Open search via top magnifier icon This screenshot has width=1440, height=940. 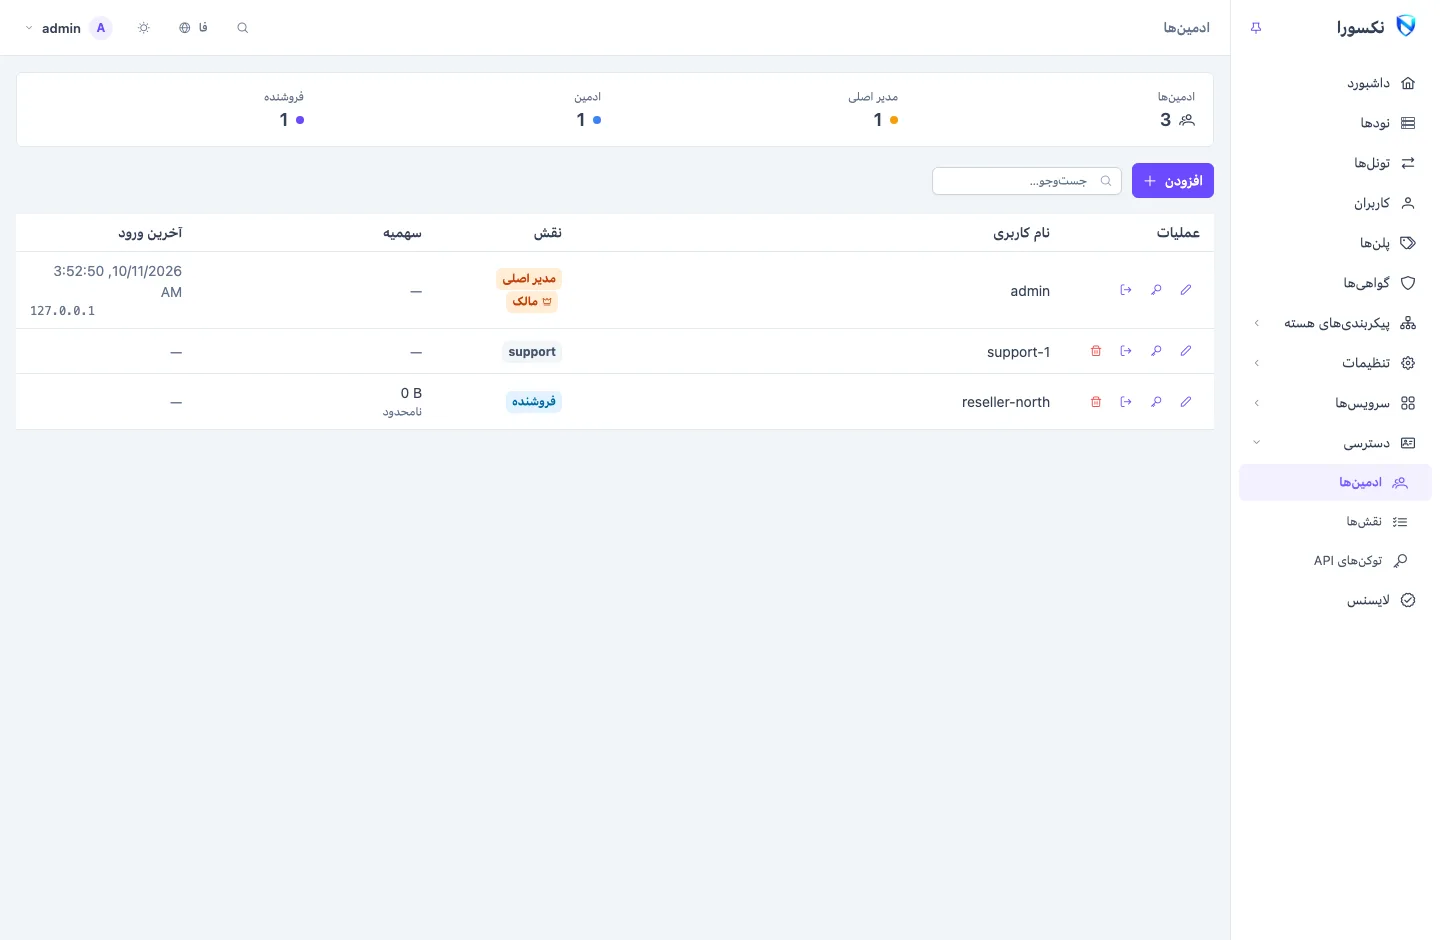[x=242, y=28]
